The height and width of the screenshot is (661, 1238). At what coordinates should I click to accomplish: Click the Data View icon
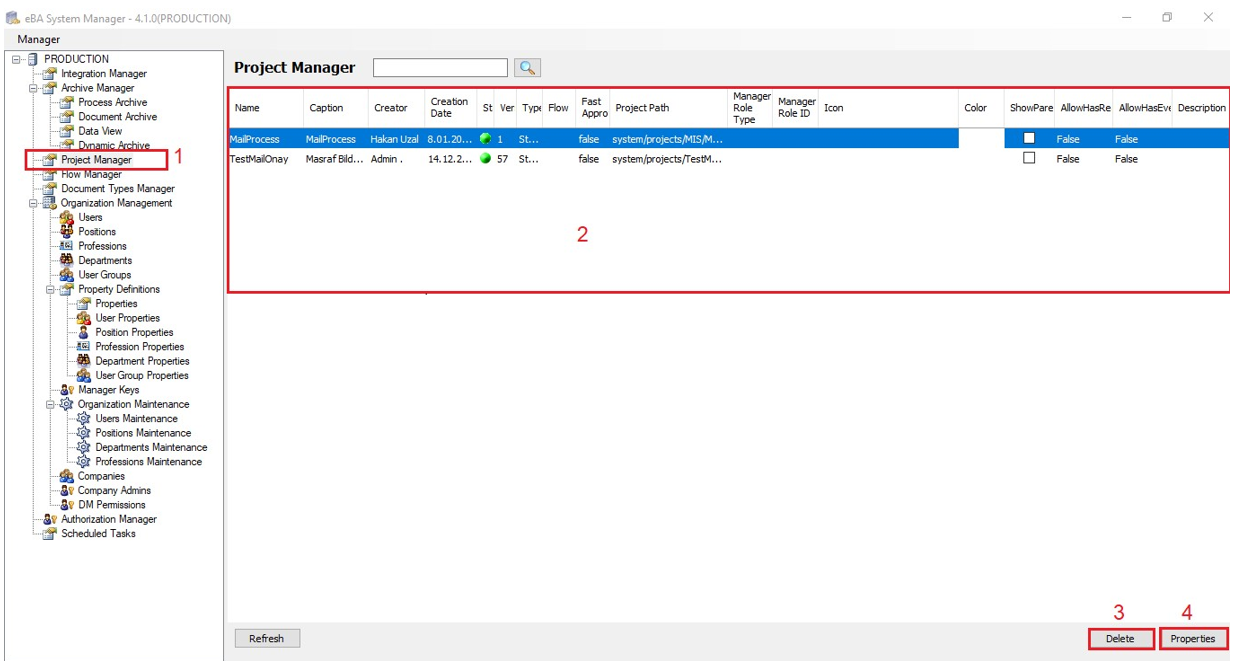[67, 131]
